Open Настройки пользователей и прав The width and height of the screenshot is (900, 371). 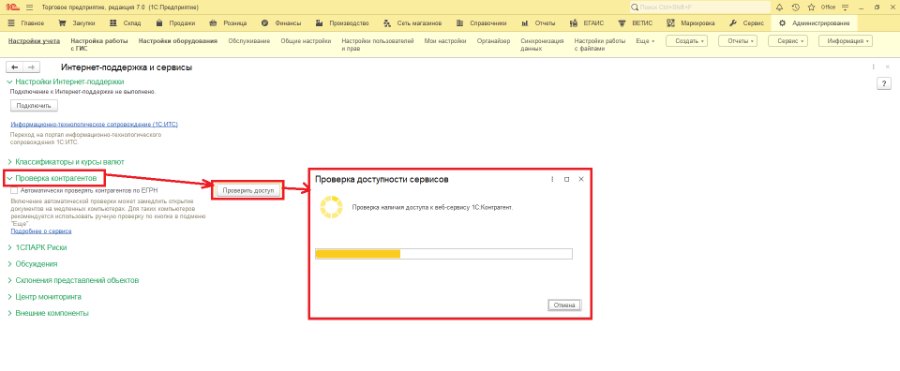click(x=377, y=45)
